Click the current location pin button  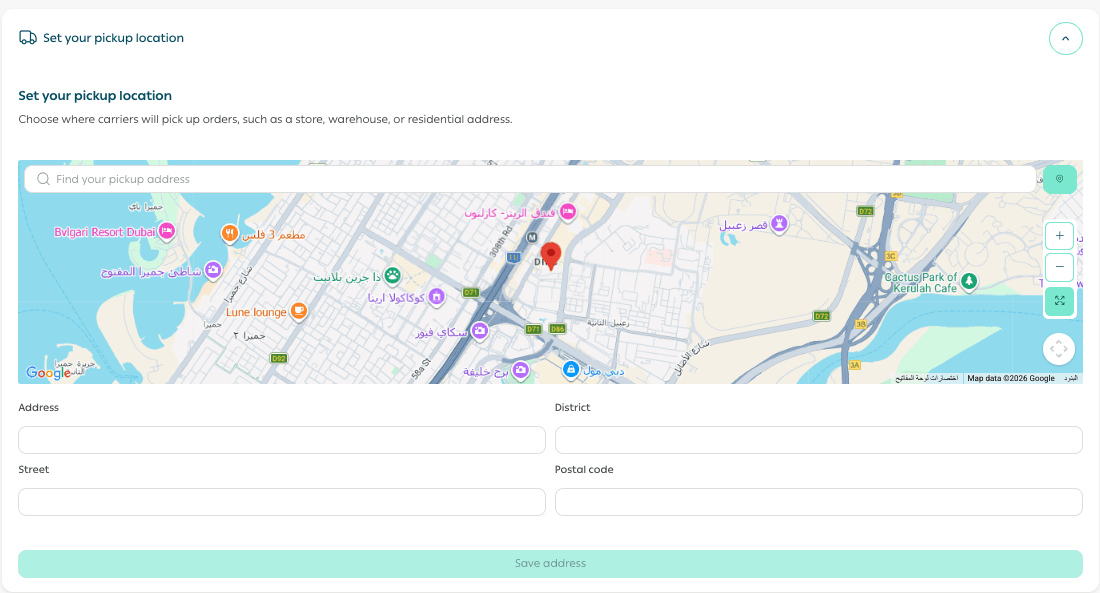(x=1059, y=179)
